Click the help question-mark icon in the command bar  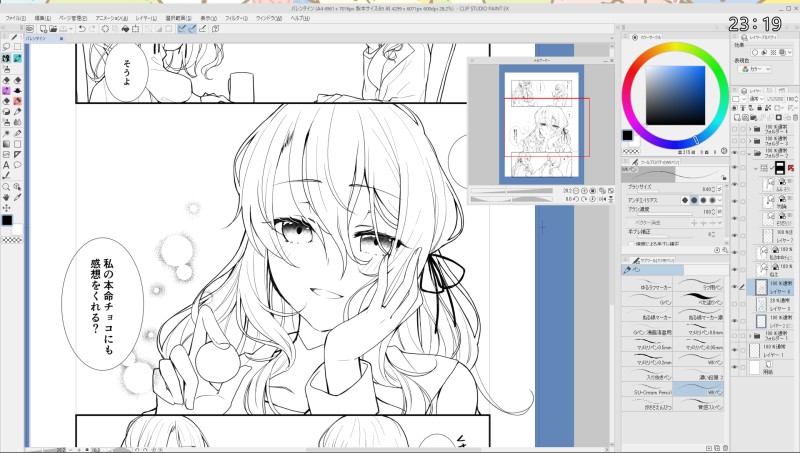tap(215, 29)
